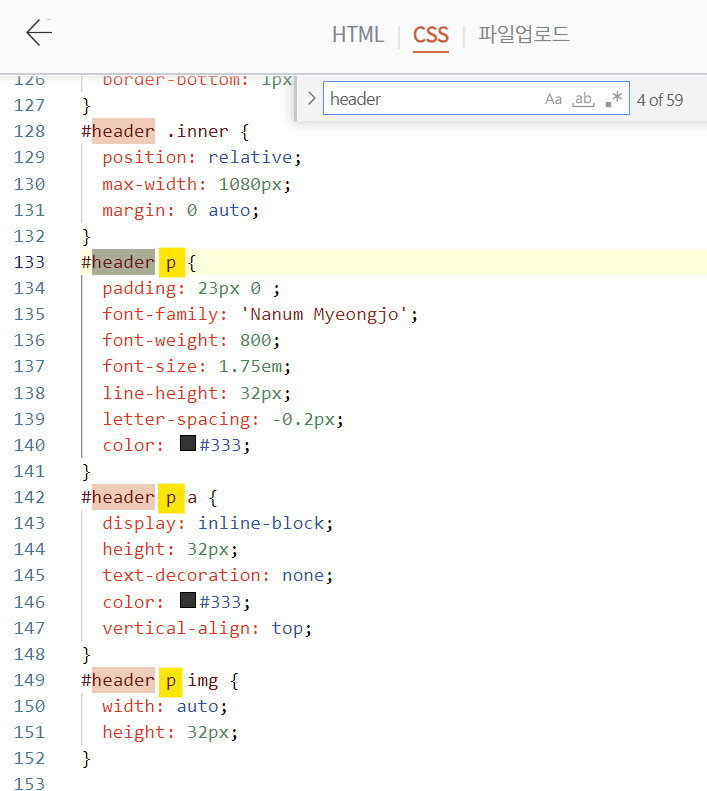Open the 파일업로드 tab
This screenshot has height=791, width=707.
tap(524, 34)
